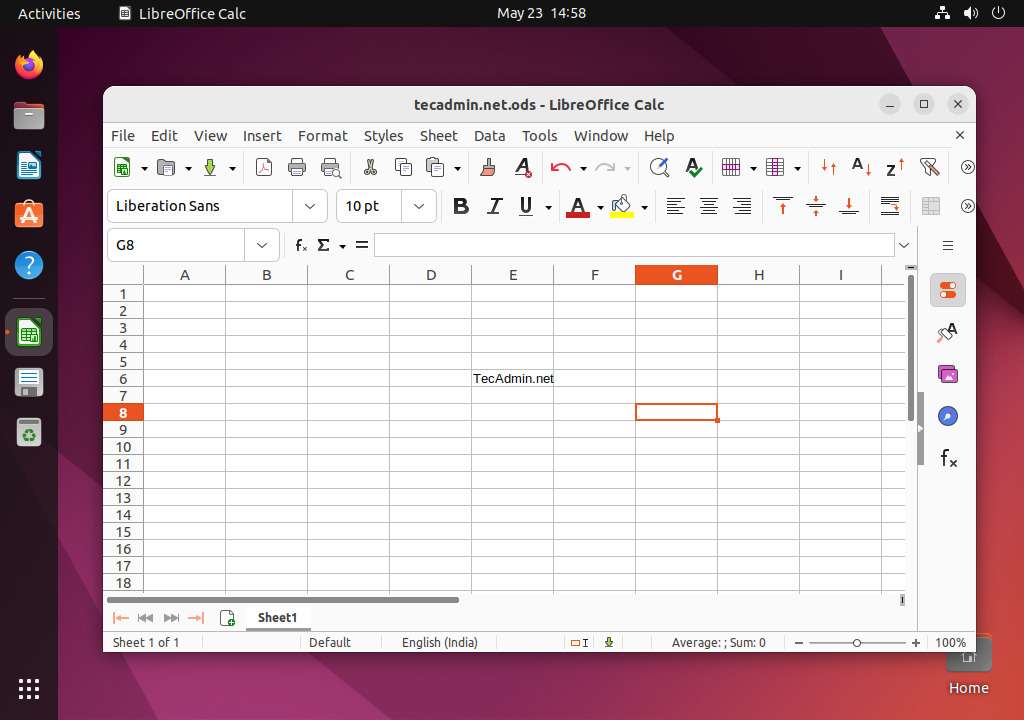Clear direct formatting with the toolbar icon
The width and height of the screenshot is (1024, 720).
(522, 167)
